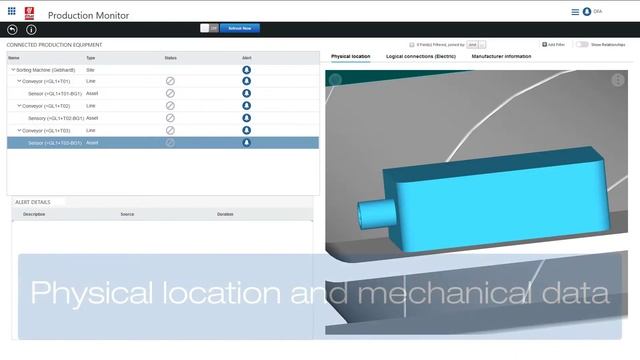Image resolution: width=640 pixels, height=360 pixels.
Task: Click status icon for Conveyor T02
Action: [x=170, y=106]
